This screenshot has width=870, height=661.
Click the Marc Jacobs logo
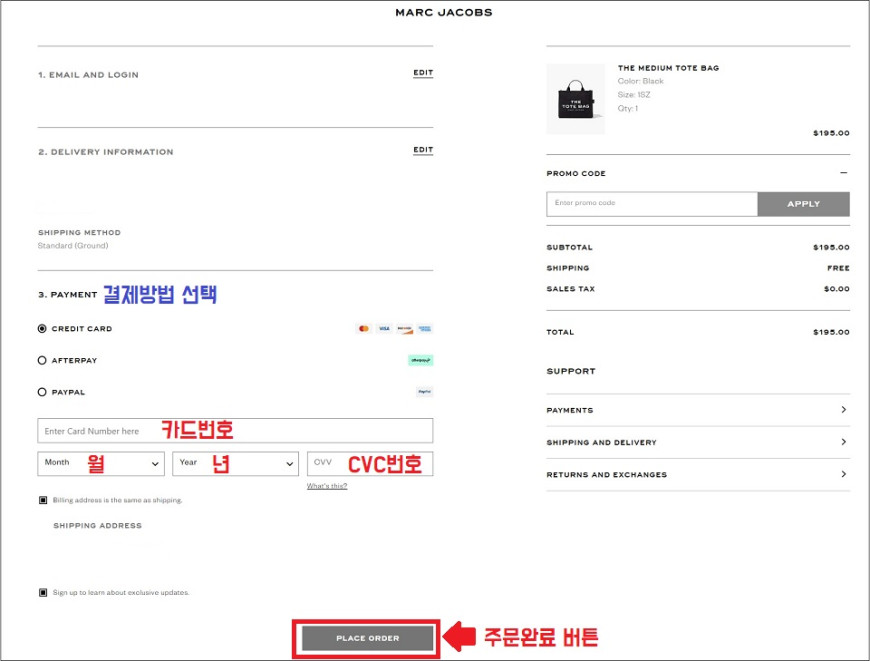444,12
